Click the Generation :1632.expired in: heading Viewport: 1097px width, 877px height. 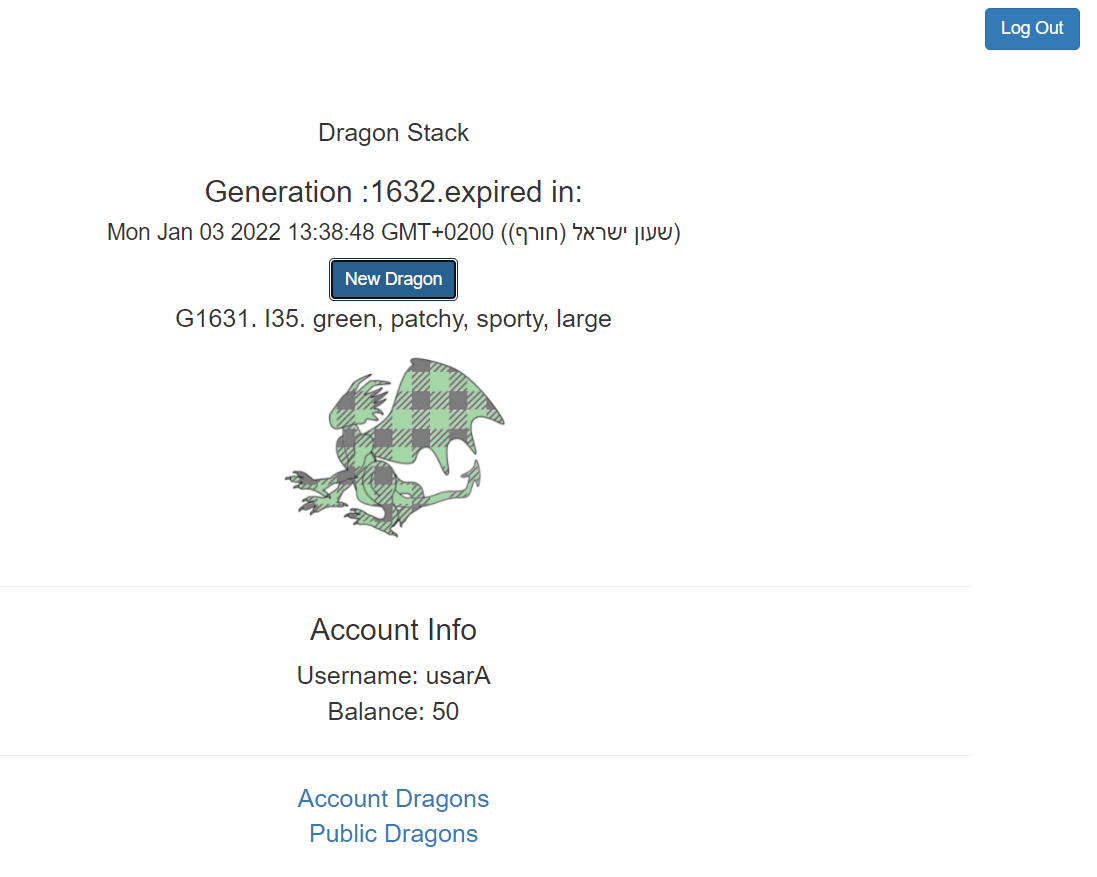coord(393,192)
